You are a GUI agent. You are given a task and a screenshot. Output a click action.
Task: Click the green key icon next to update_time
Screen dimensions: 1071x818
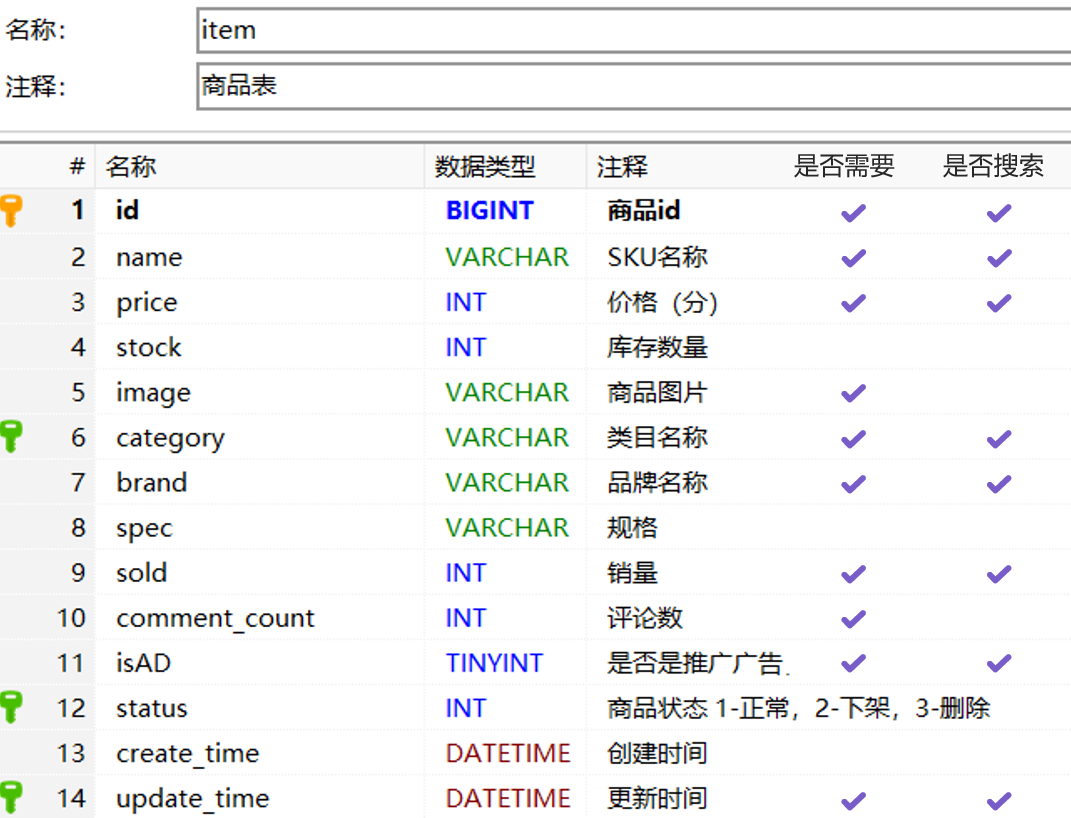pyautogui.click(x=11, y=797)
